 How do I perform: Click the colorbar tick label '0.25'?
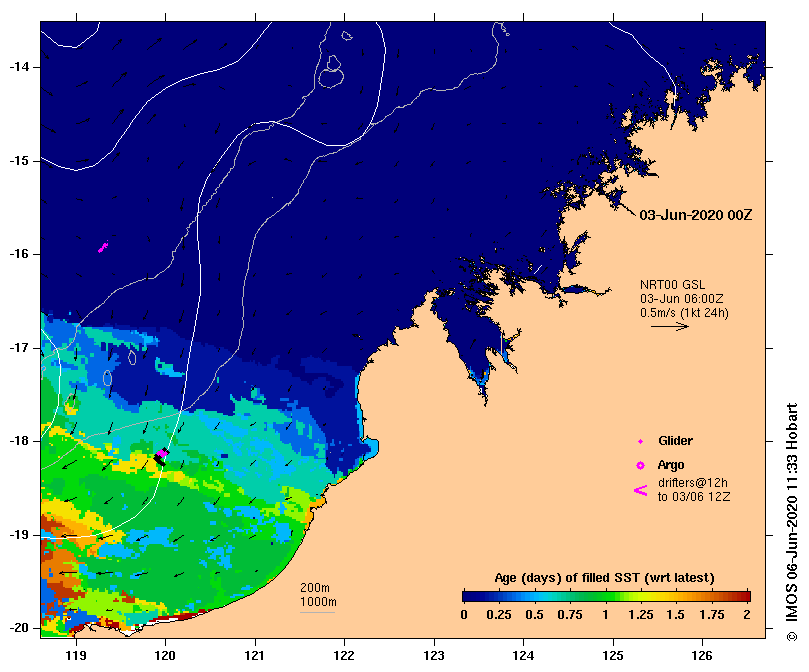click(499, 615)
